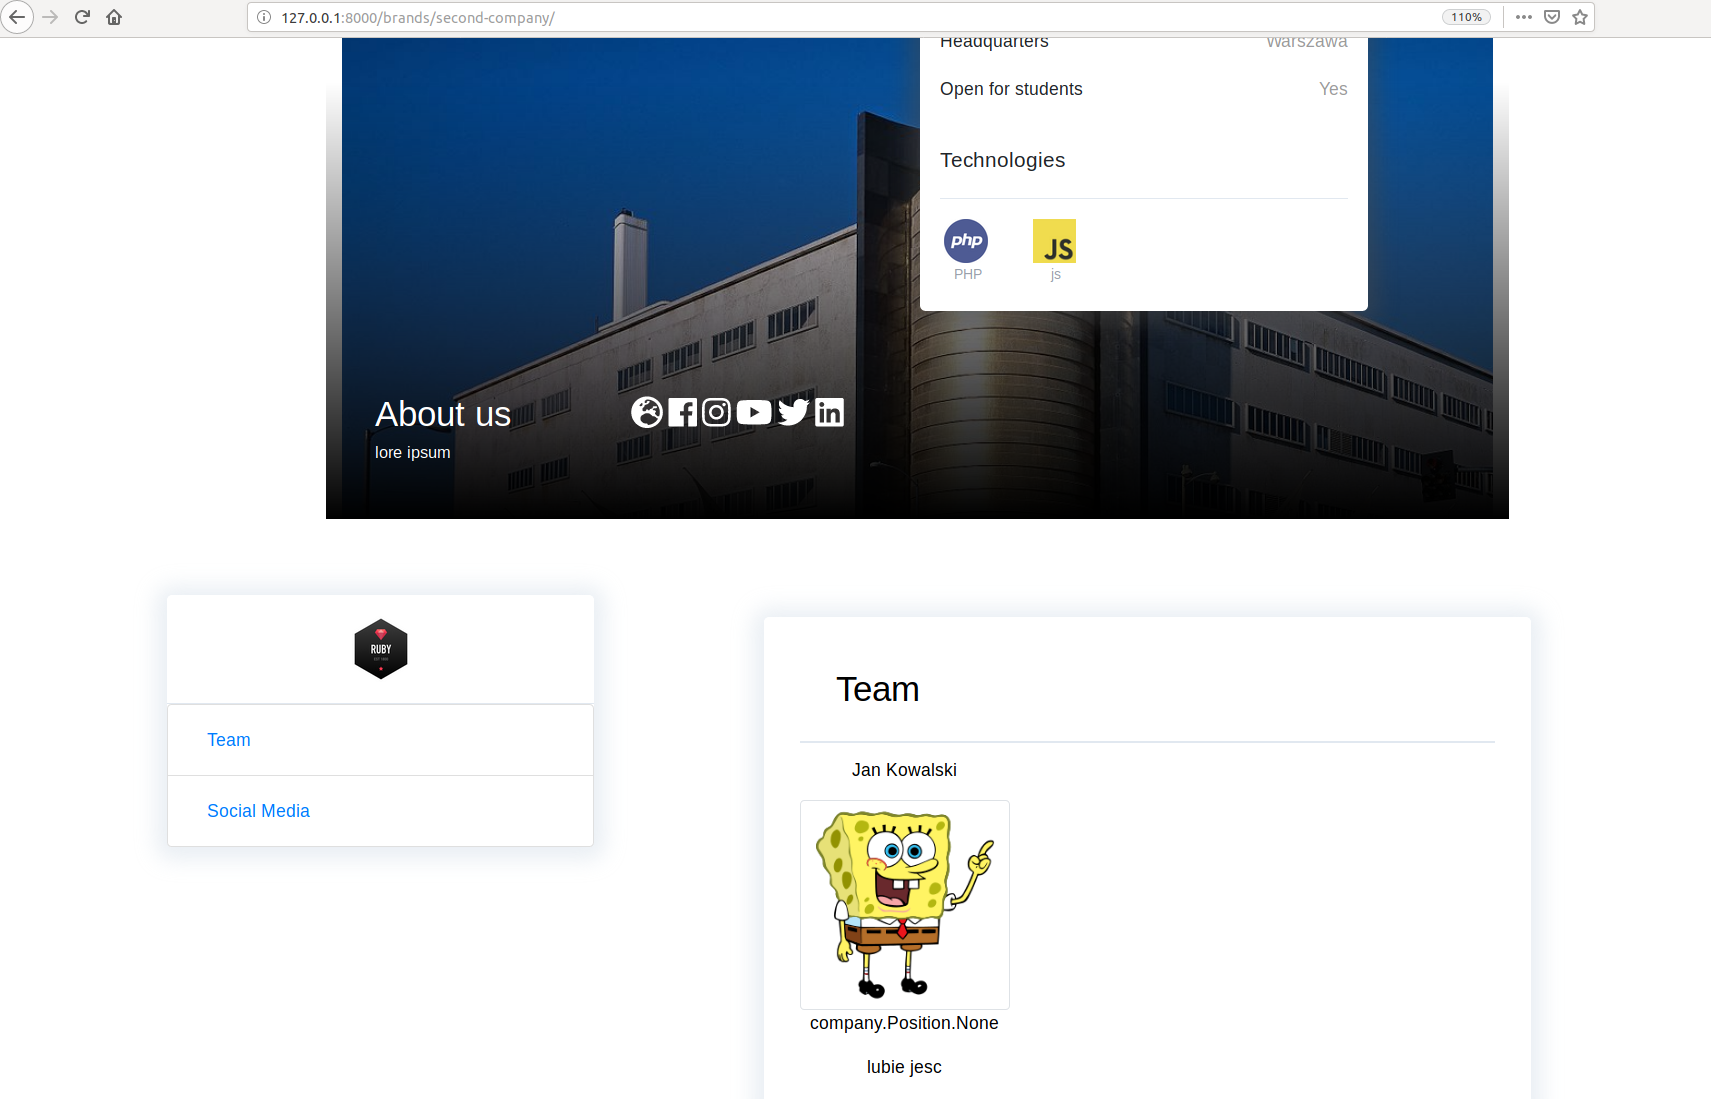Screen dimensions: 1711x1099
Task: Click the 'lore ipsum' description
Action: coord(412,452)
